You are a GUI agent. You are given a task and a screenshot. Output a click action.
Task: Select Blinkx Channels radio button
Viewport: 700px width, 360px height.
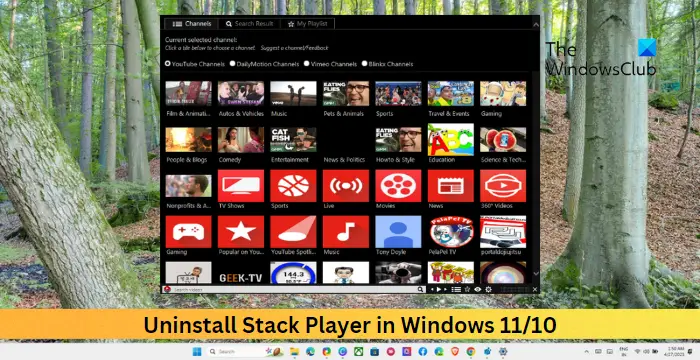[365, 64]
